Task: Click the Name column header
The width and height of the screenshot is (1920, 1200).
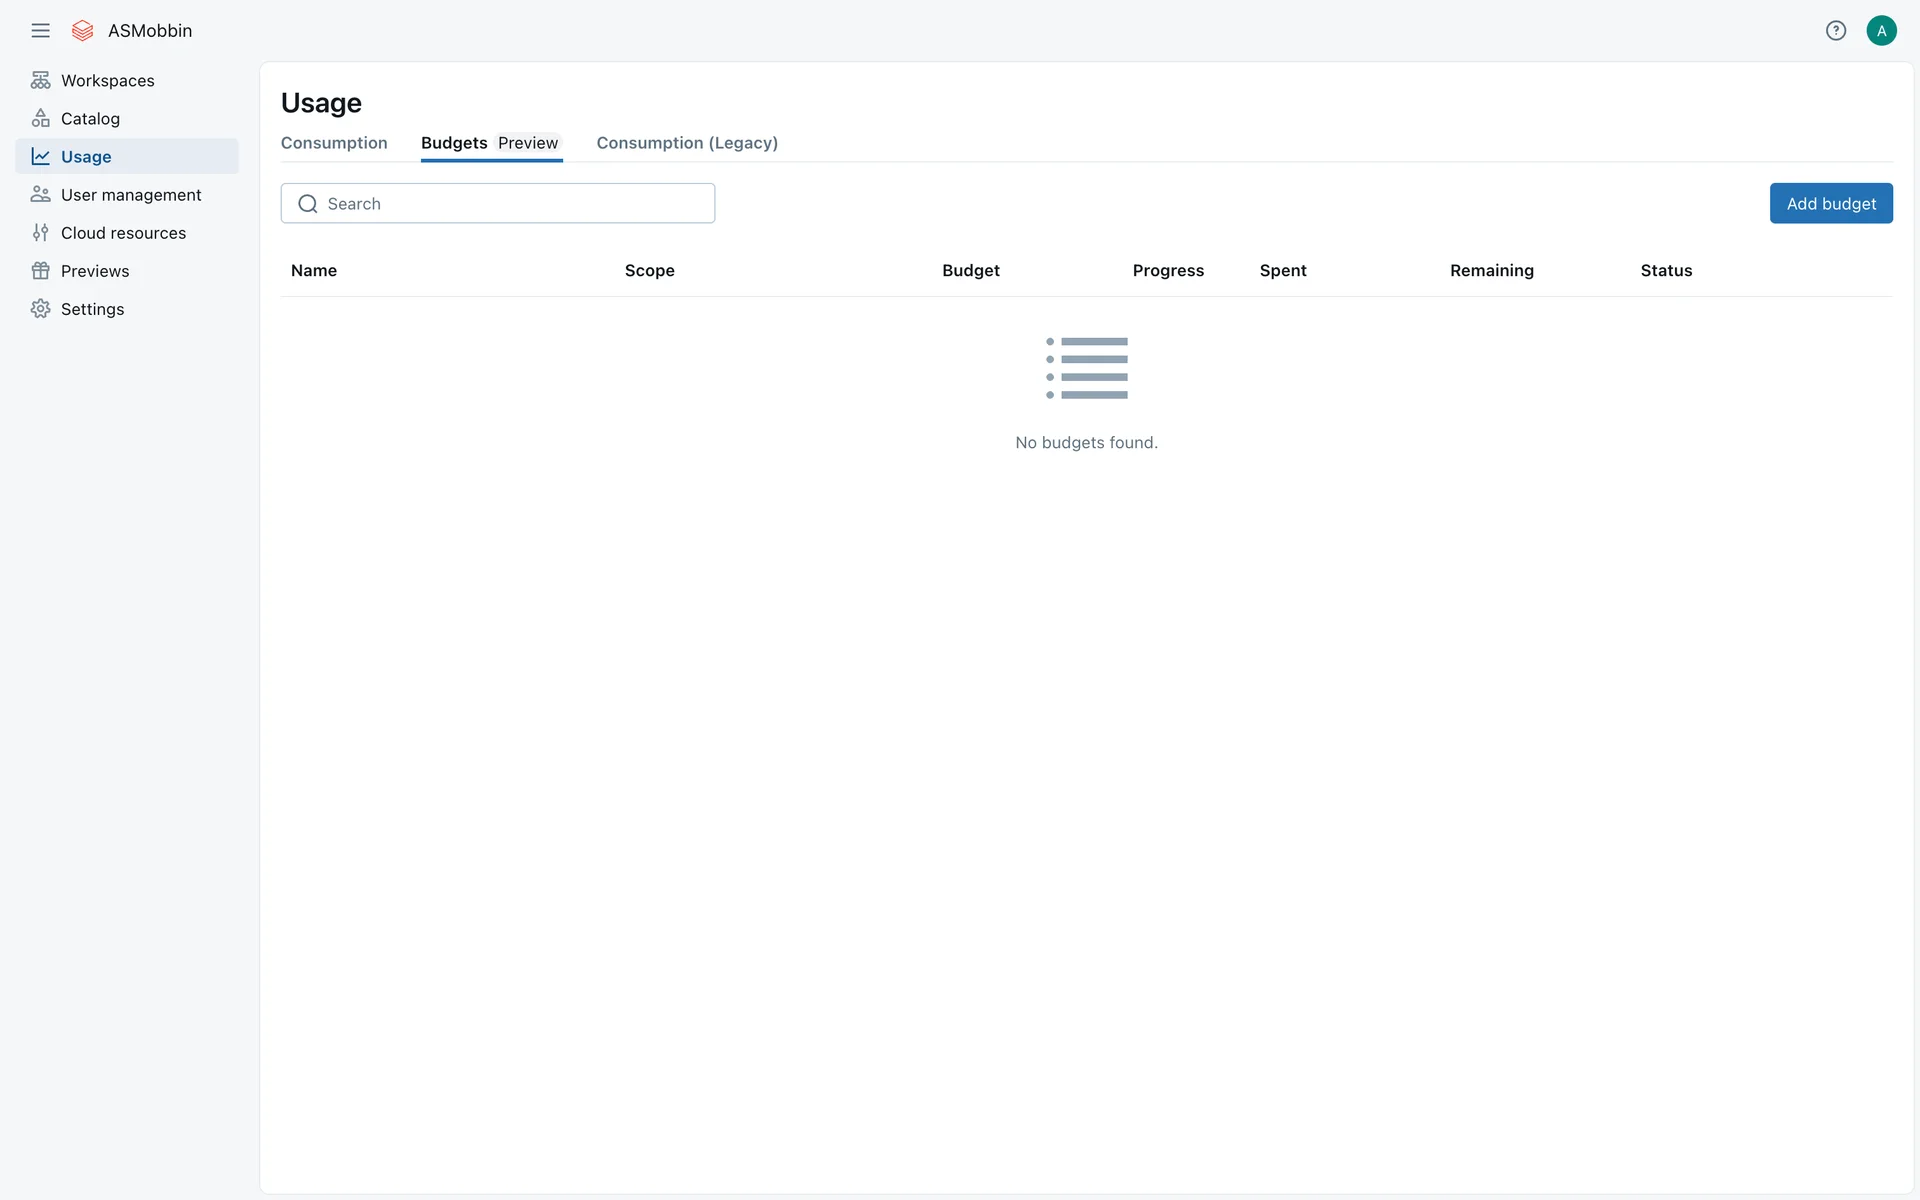Action: pos(314,270)
